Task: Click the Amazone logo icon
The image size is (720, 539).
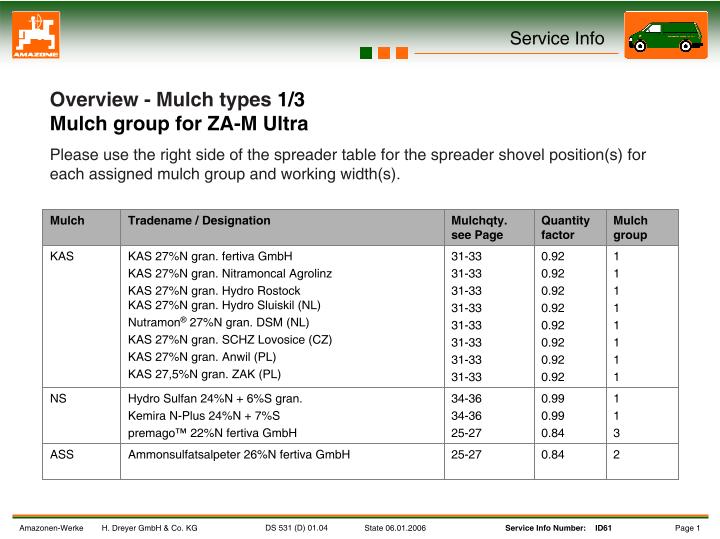Action: [x=36, y=35]
